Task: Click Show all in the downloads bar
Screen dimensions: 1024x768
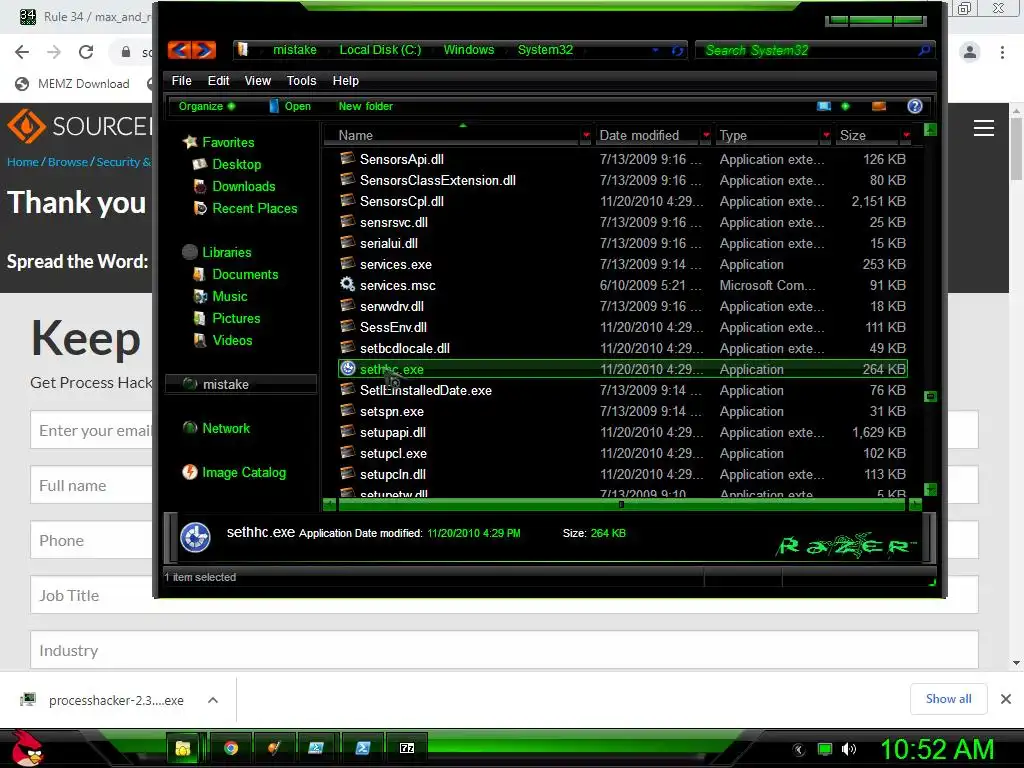Action: pyautogui.click(x=948, y=699)
